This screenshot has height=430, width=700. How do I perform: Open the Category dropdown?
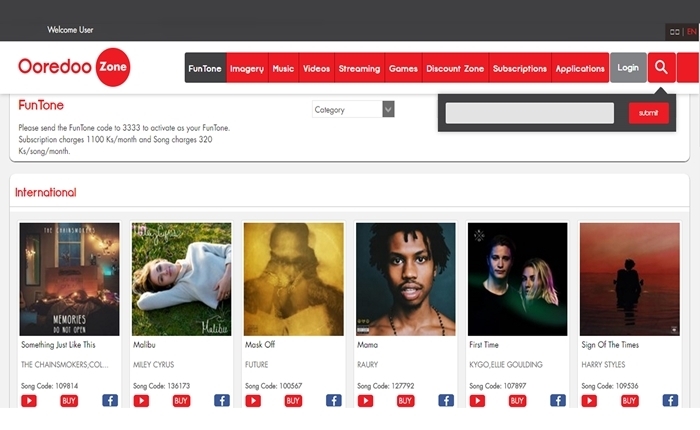[x=353, y=109]
